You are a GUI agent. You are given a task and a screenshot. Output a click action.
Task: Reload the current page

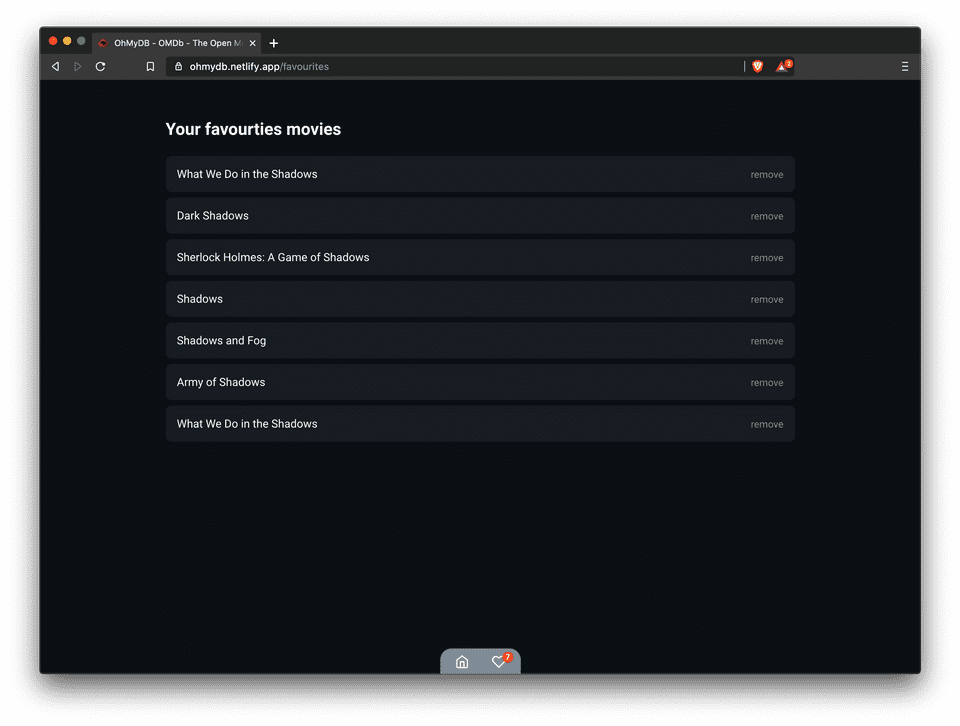[x=100, y=67]
